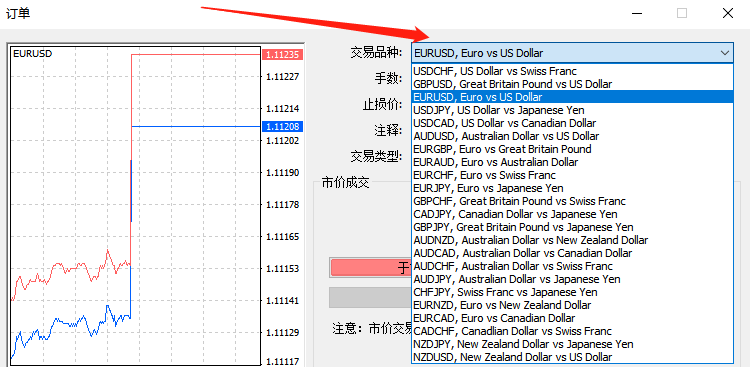Choose GBPUSD, Great Britain Pound vs US Dollar
Viewport: 750px width, 367px height.
[572, 84]
